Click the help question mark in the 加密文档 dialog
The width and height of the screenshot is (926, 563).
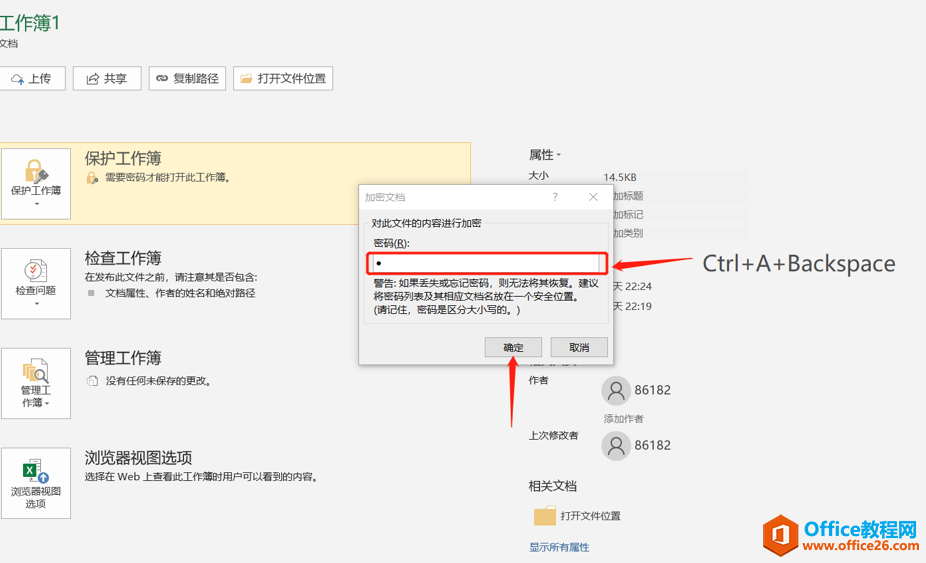[x=555, y=197]
